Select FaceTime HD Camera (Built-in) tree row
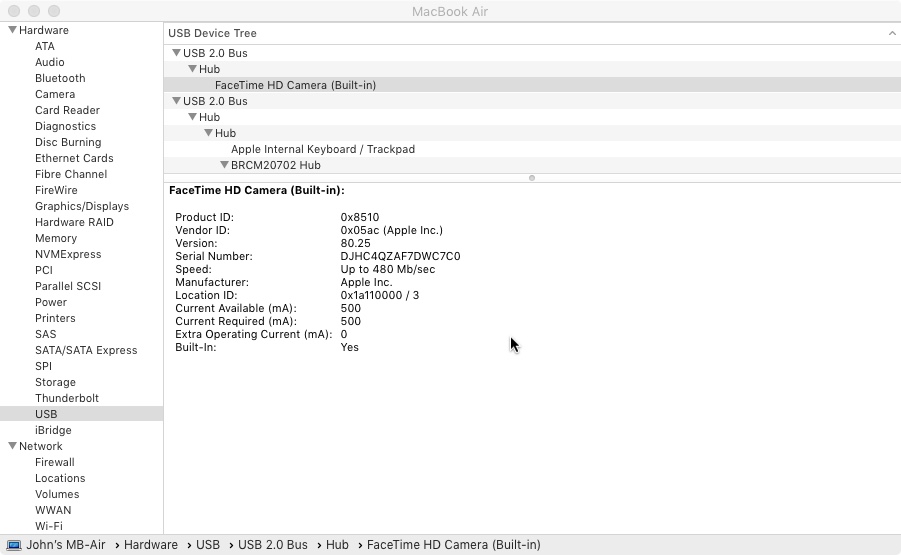 (532, 85)
